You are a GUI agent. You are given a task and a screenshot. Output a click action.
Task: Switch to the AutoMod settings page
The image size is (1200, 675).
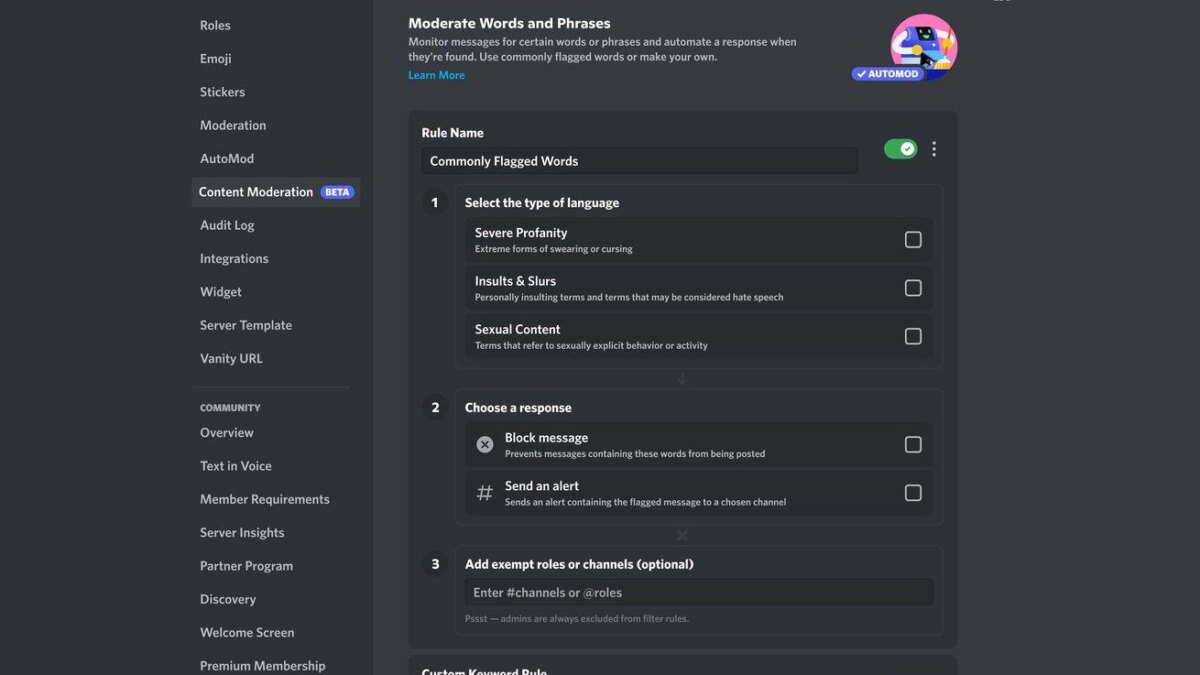[x=227, y=158]
